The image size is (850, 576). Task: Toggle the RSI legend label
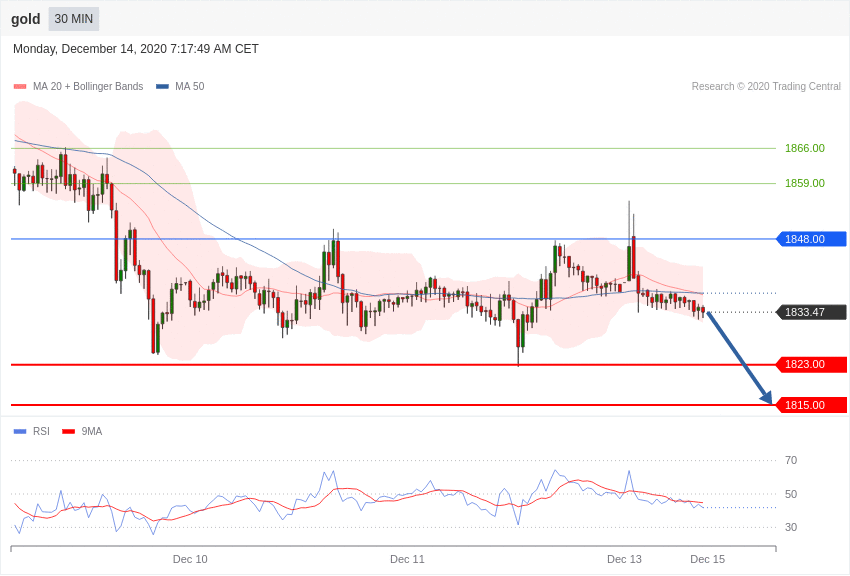coord(41,431)
